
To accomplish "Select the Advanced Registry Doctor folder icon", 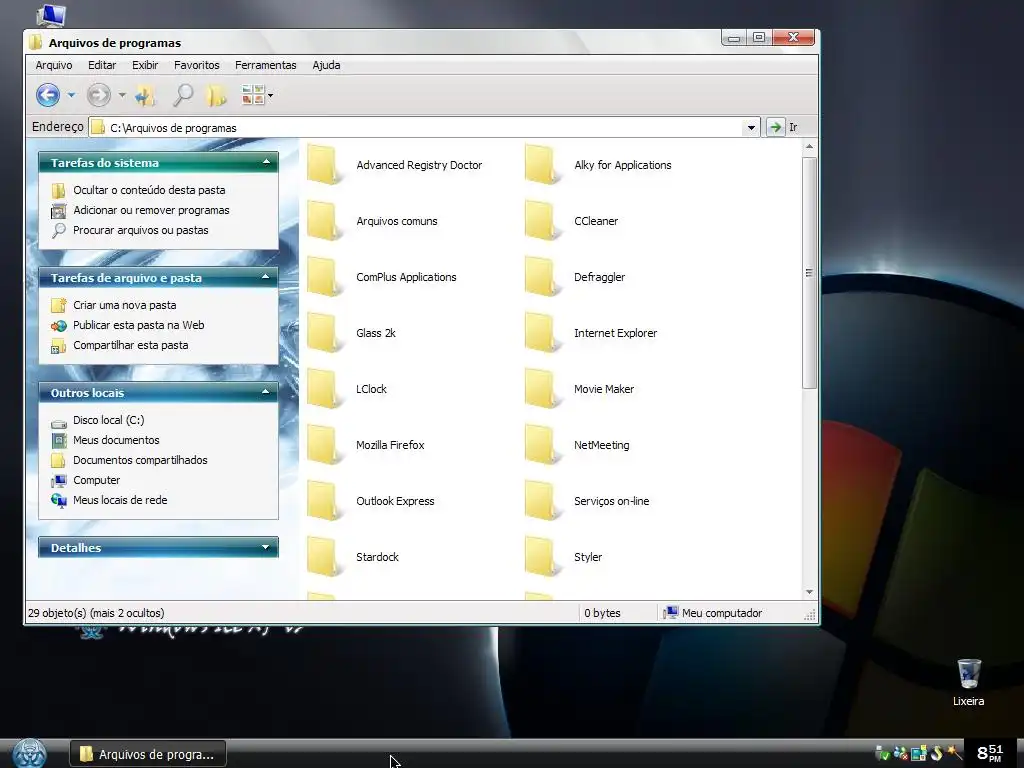I will (324, 165).
